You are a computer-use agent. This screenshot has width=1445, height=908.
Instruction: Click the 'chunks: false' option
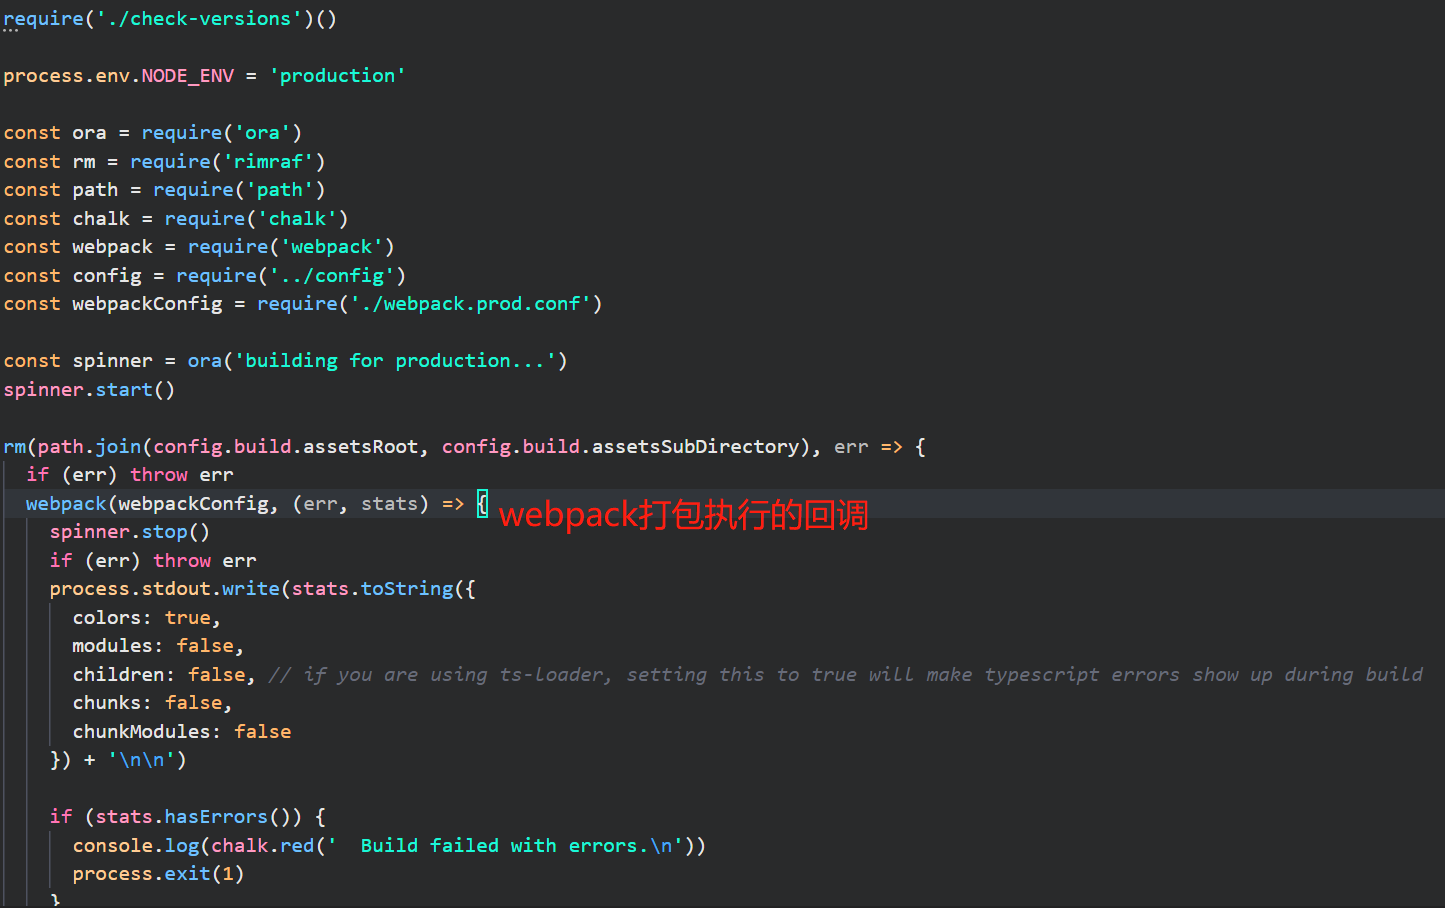(x=147, y=703)
